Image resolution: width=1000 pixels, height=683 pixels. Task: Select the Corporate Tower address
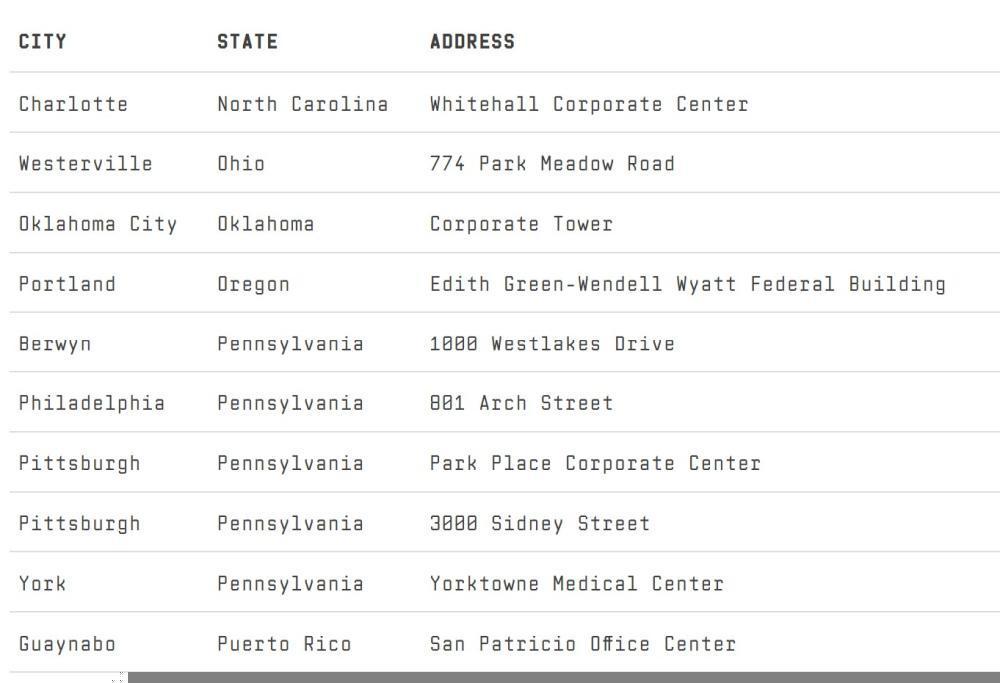click(x=521, y=224)
